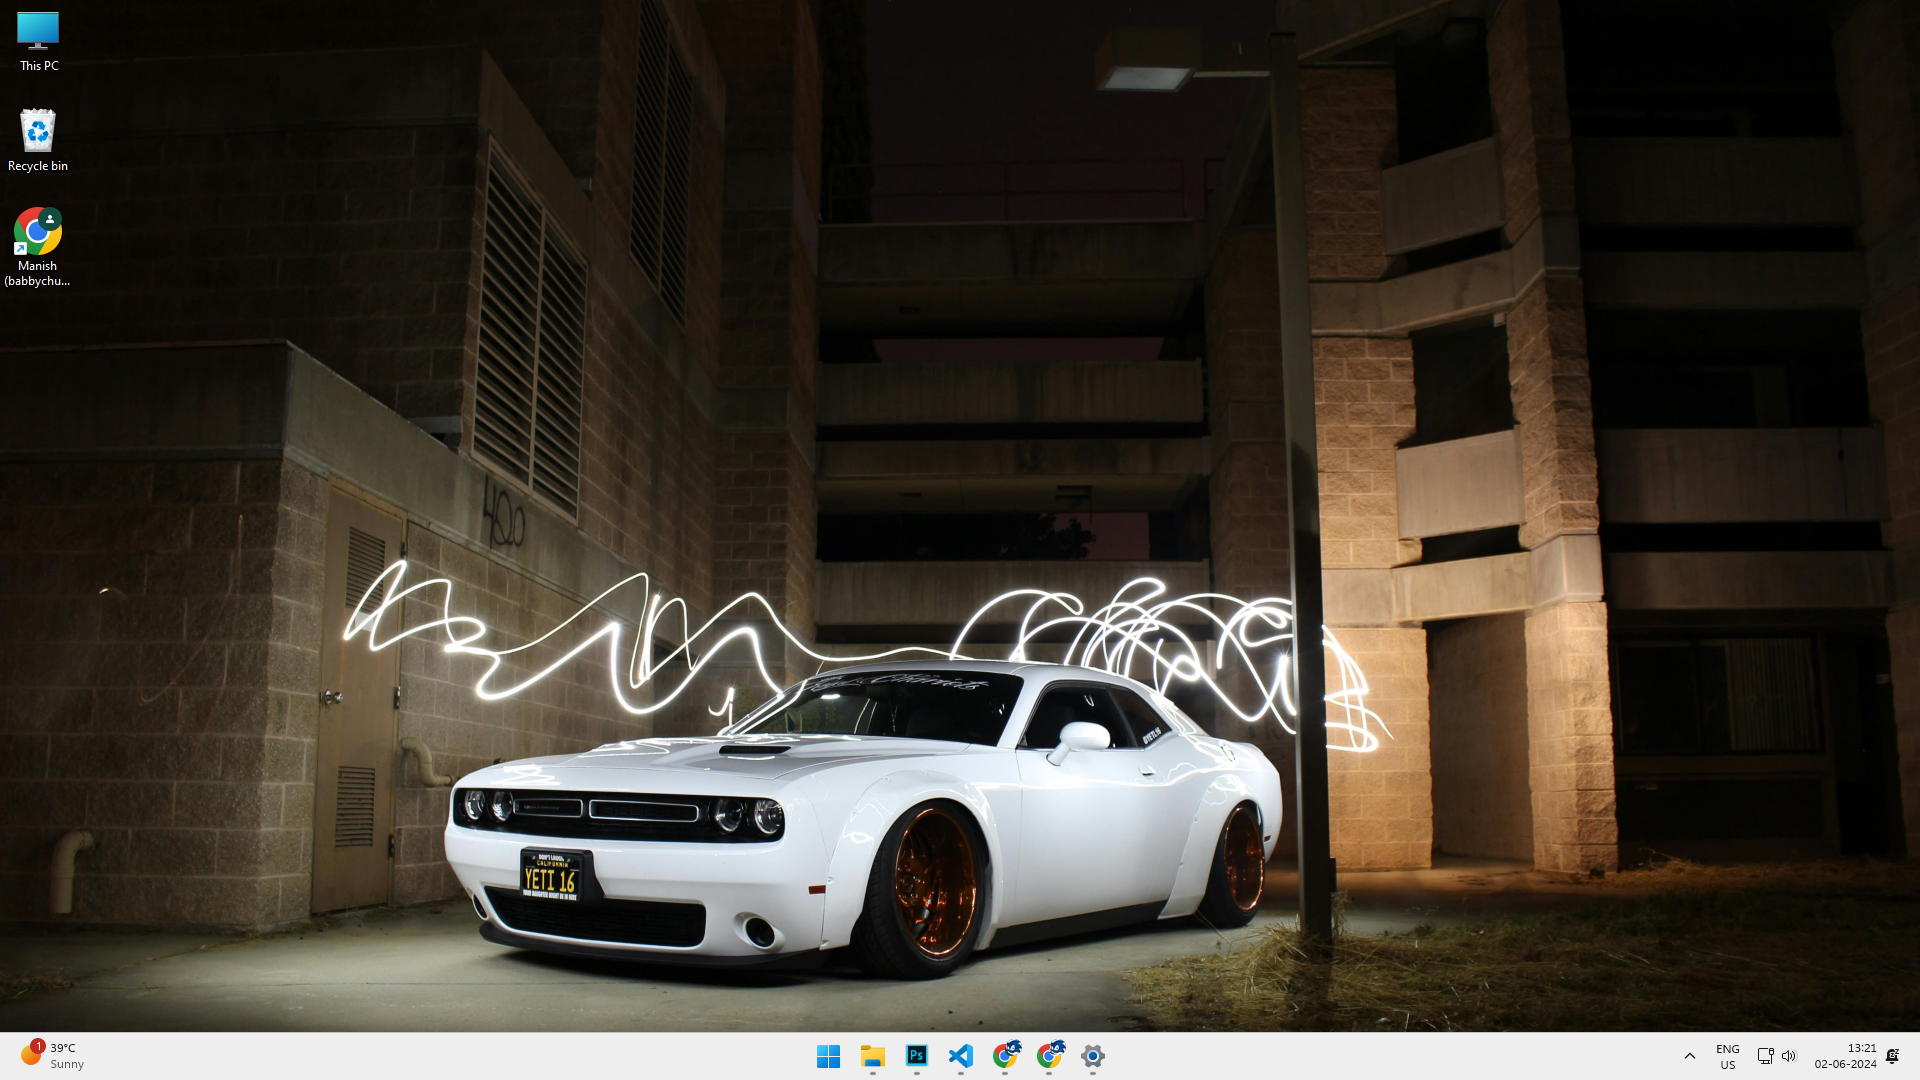The width and height of the screenshot is (1920, 1080).
Task: Click the Windows Start button
Action: pyautogui.click(x=828, y=1056)
